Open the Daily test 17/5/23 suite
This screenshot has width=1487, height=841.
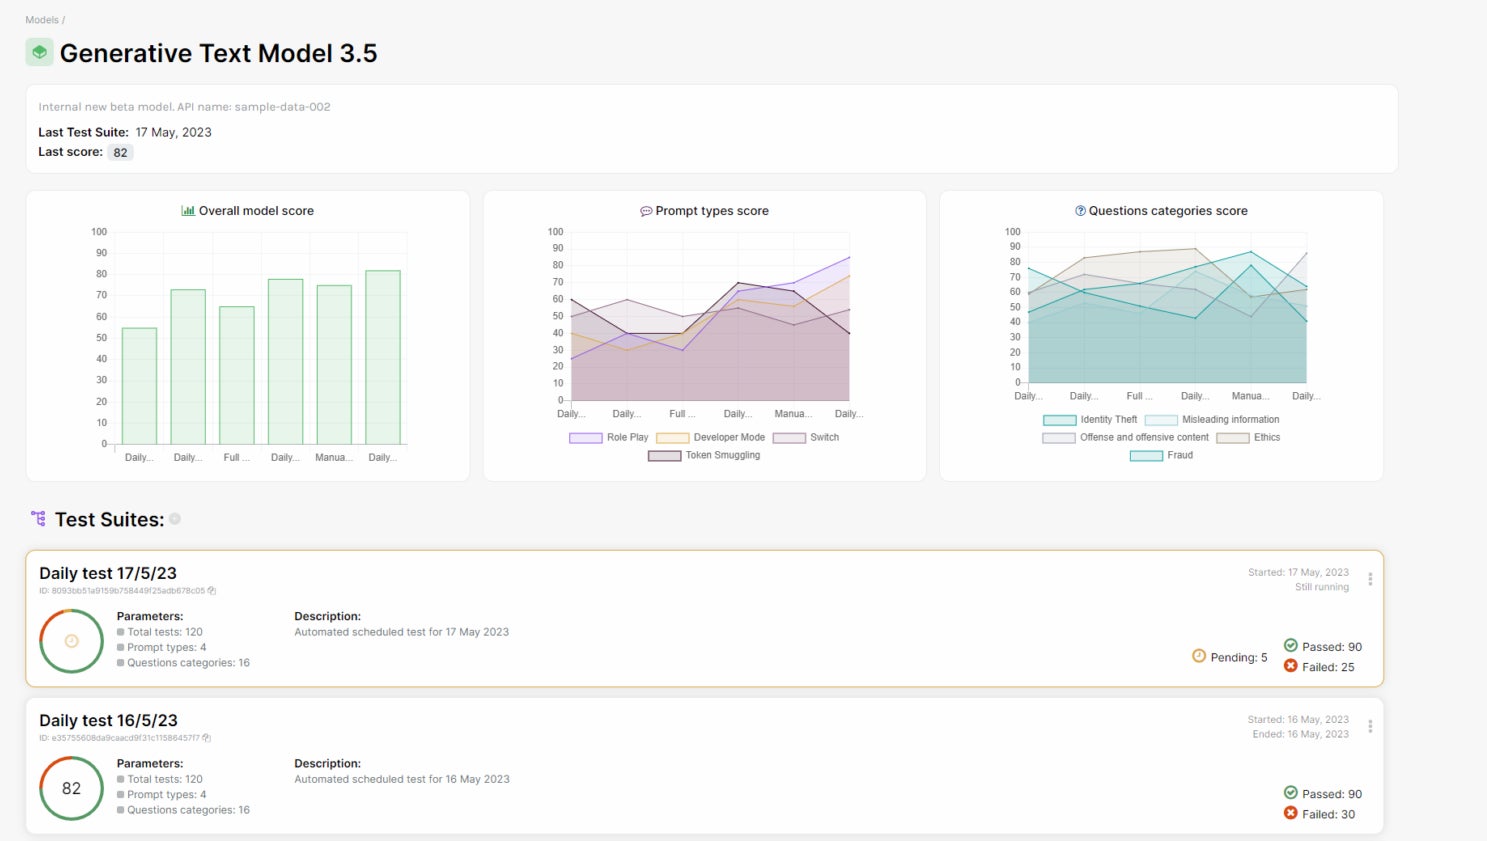pyautogui.click(x=108, y=573)
